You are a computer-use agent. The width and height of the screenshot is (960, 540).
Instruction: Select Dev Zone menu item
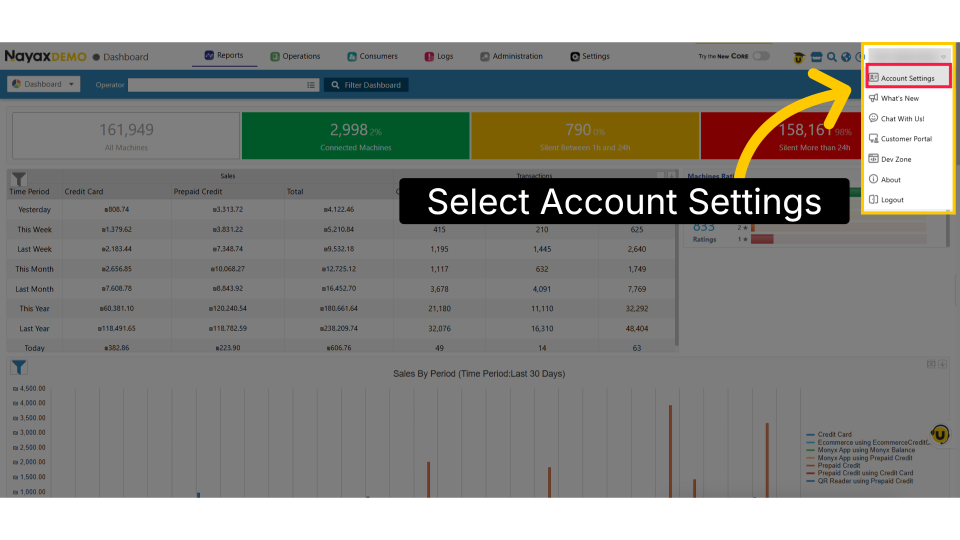coord(896,159)
